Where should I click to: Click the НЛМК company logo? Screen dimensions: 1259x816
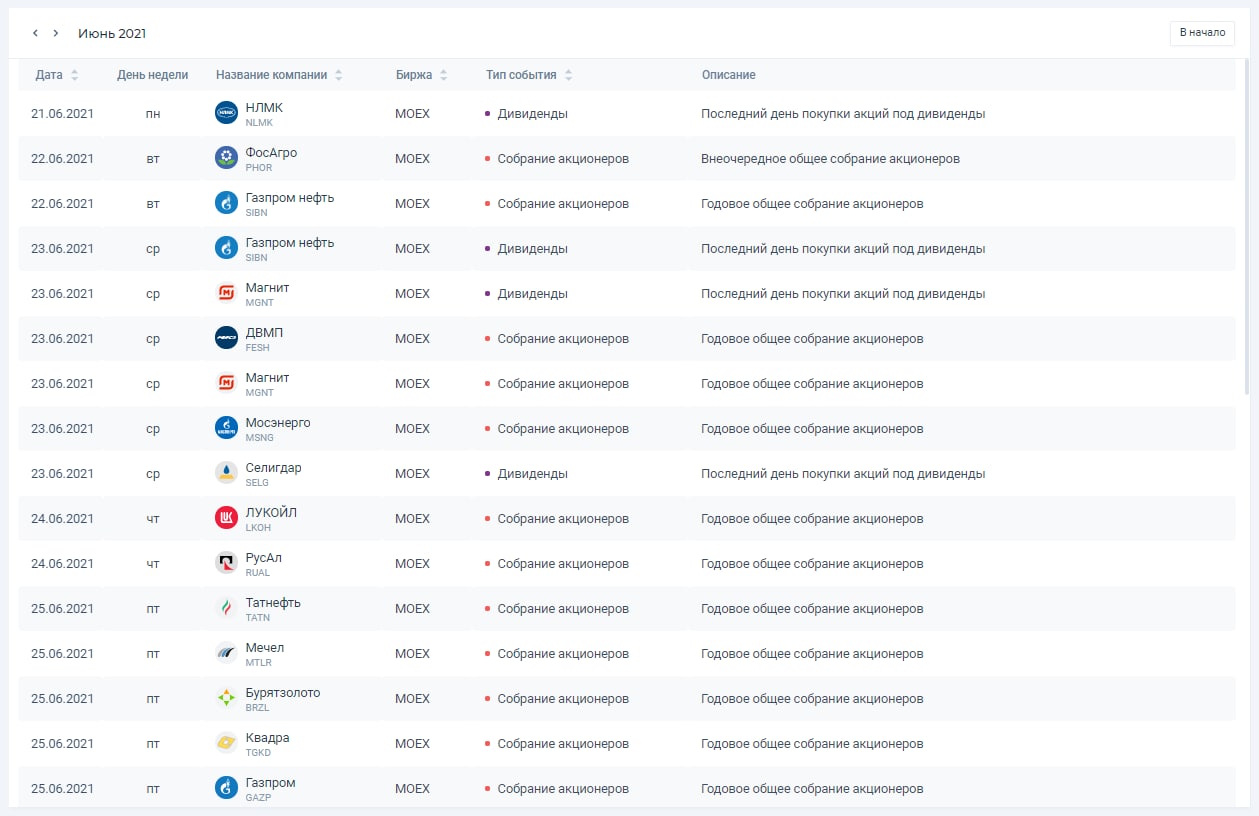(226, 113)
